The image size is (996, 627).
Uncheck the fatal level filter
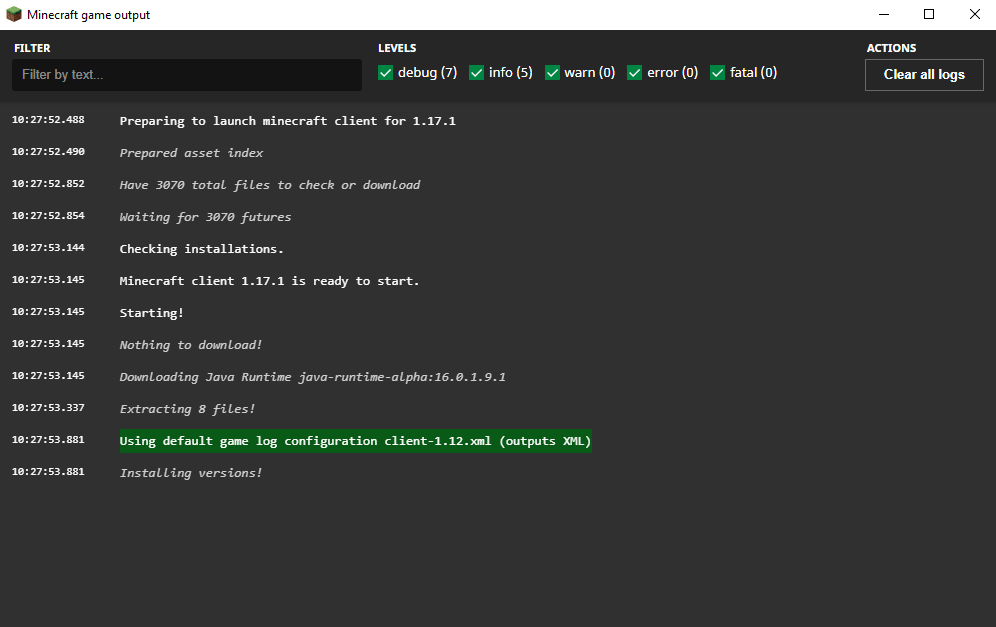coord(718,73)
